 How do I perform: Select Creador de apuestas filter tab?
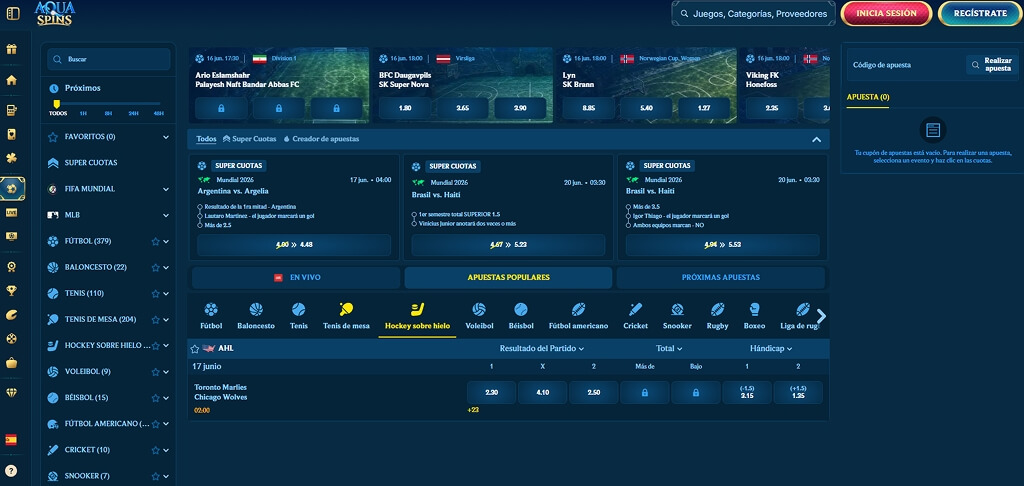click(x=321, y=139)
